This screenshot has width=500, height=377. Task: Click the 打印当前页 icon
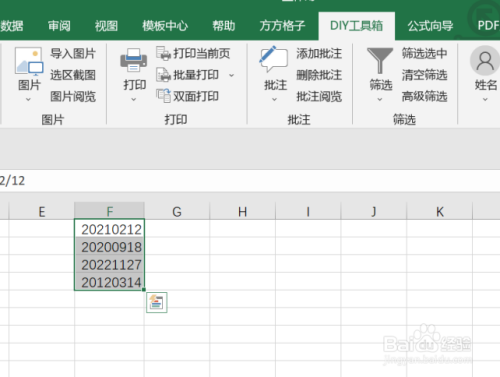[163, 53]
